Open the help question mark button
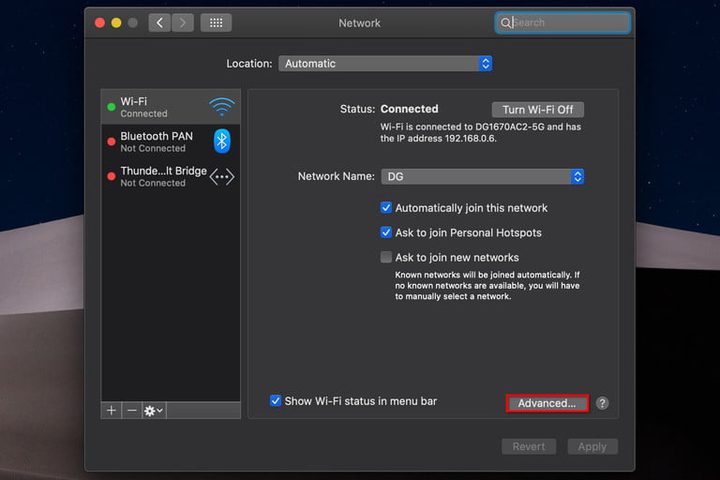 pyautogui.click(x=602, y=403)
